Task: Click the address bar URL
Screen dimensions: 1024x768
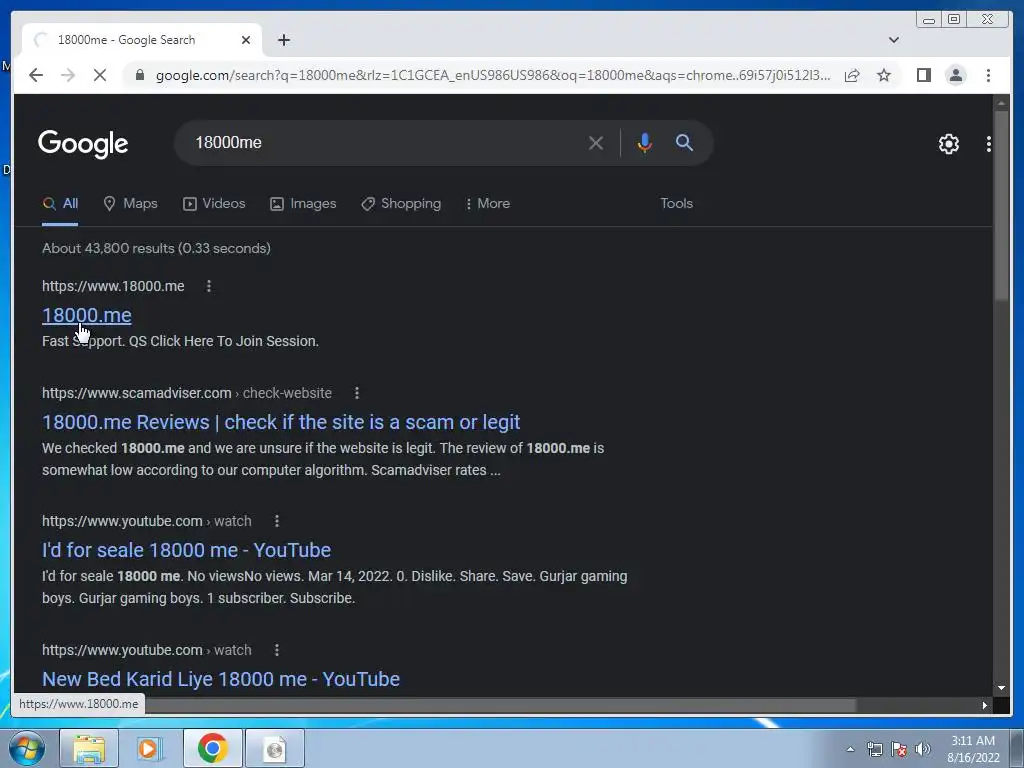Action: pos(493,75)
